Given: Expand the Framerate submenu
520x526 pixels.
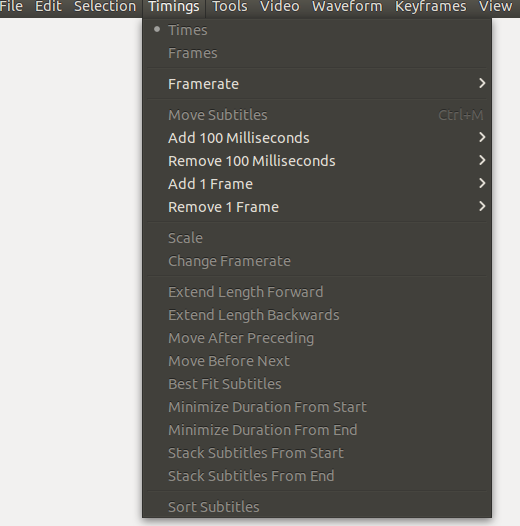Looking at the screenshot, I should [317, 84].
